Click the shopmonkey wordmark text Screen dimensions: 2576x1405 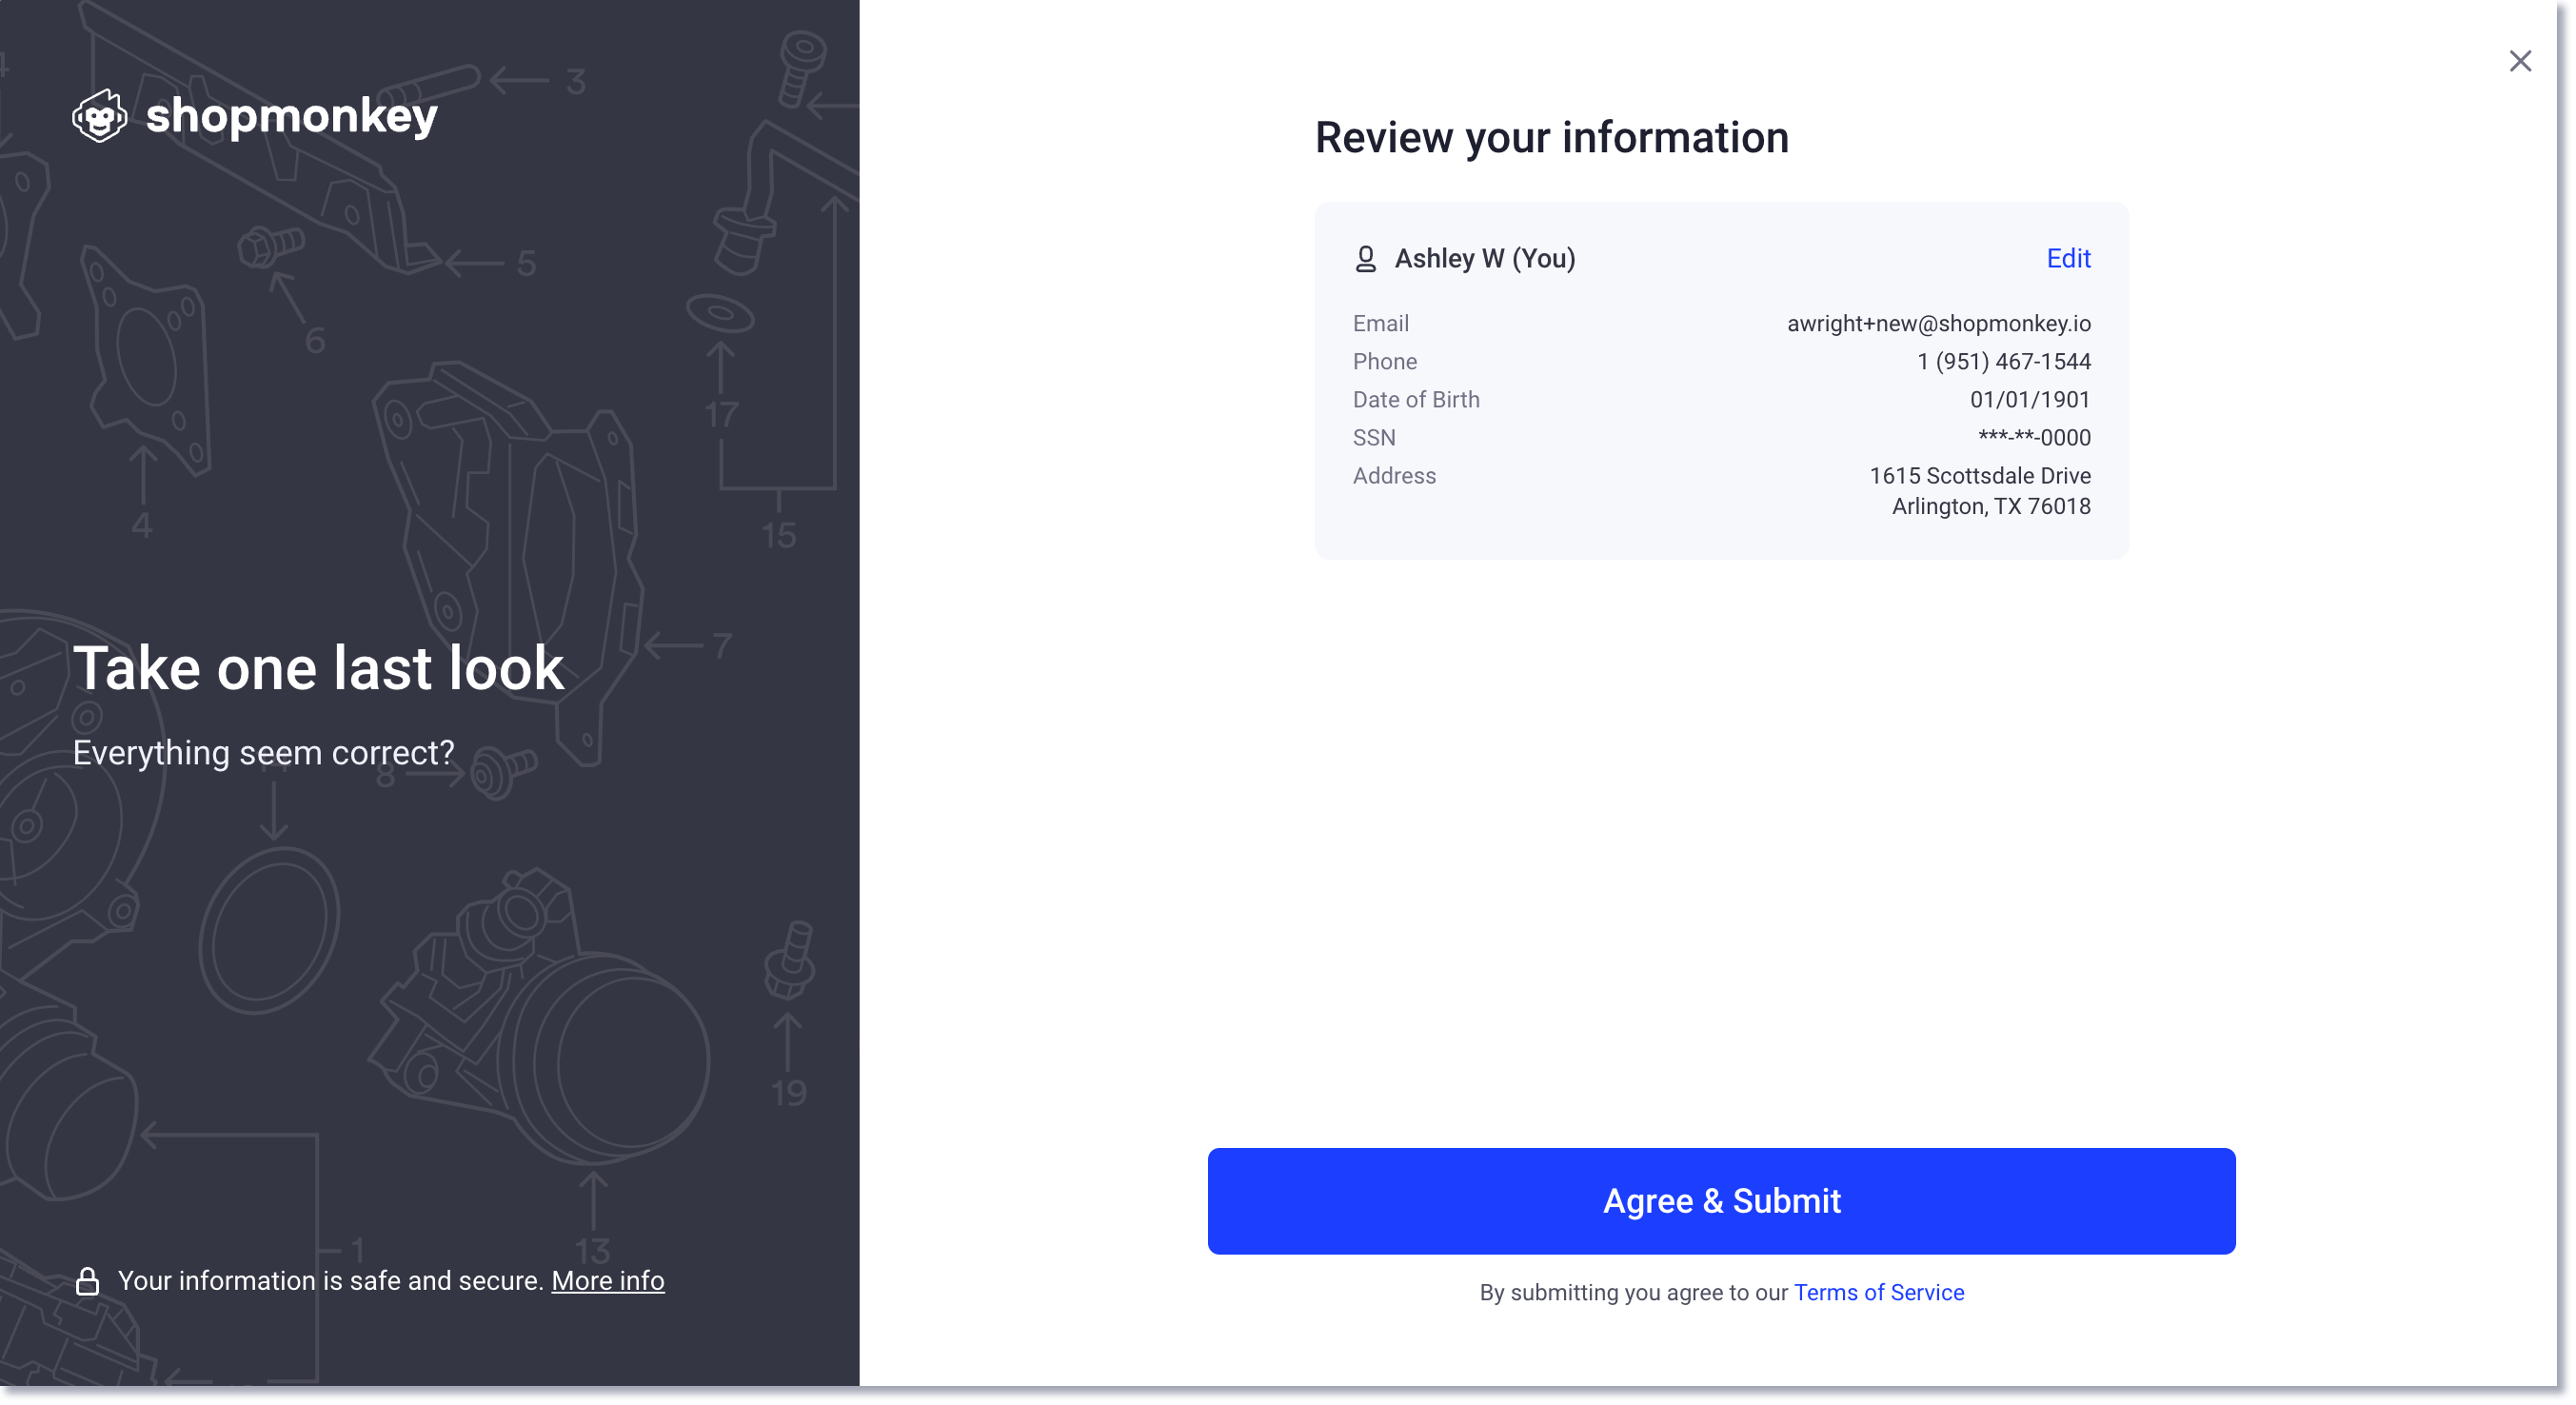click(x=291, y=116)
